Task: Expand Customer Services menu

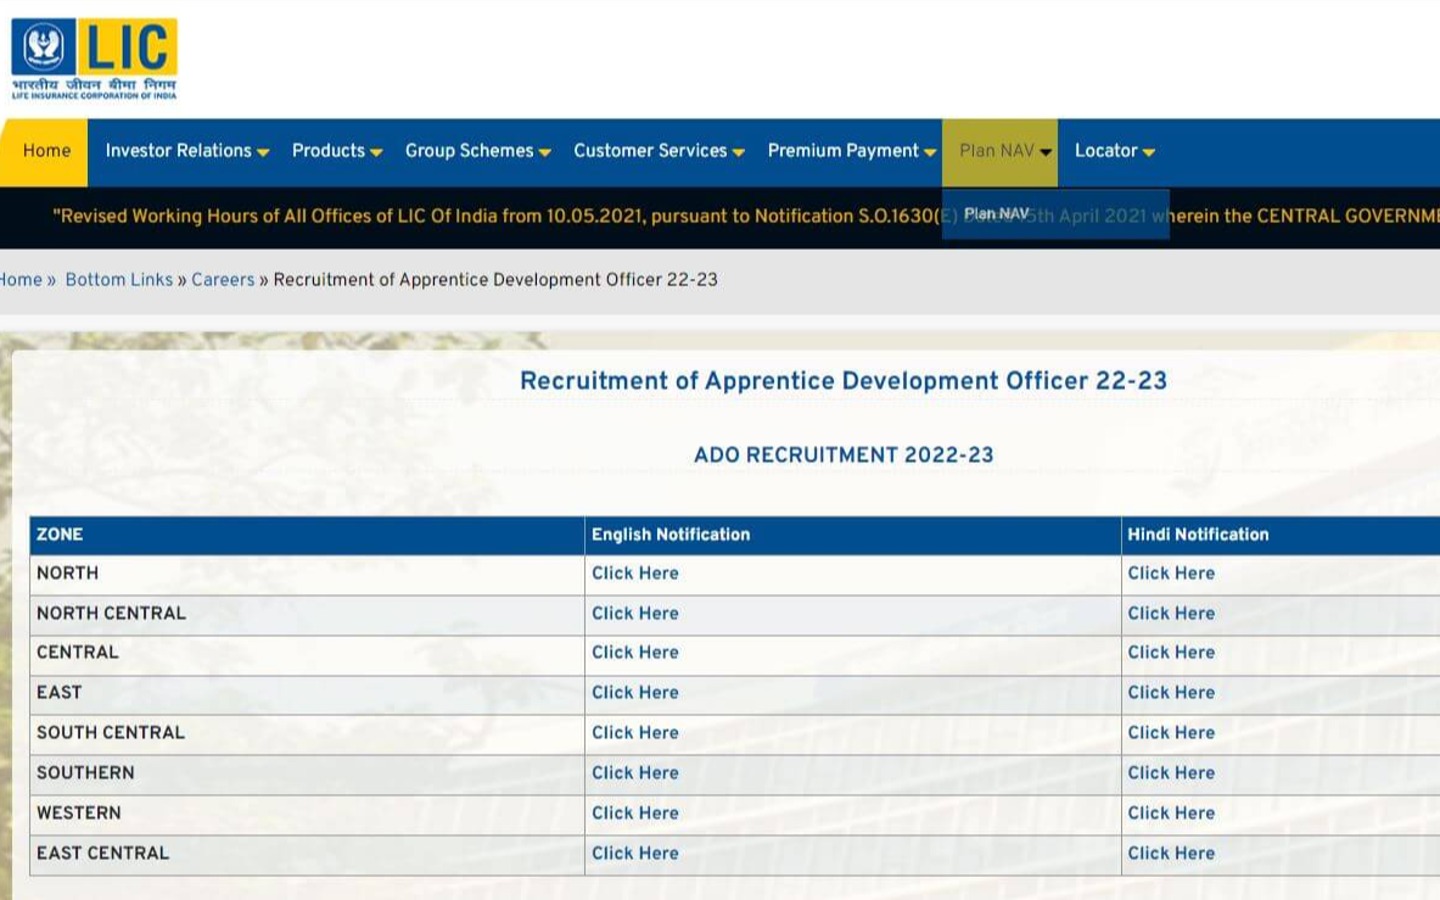Action: tap(658, 151)
